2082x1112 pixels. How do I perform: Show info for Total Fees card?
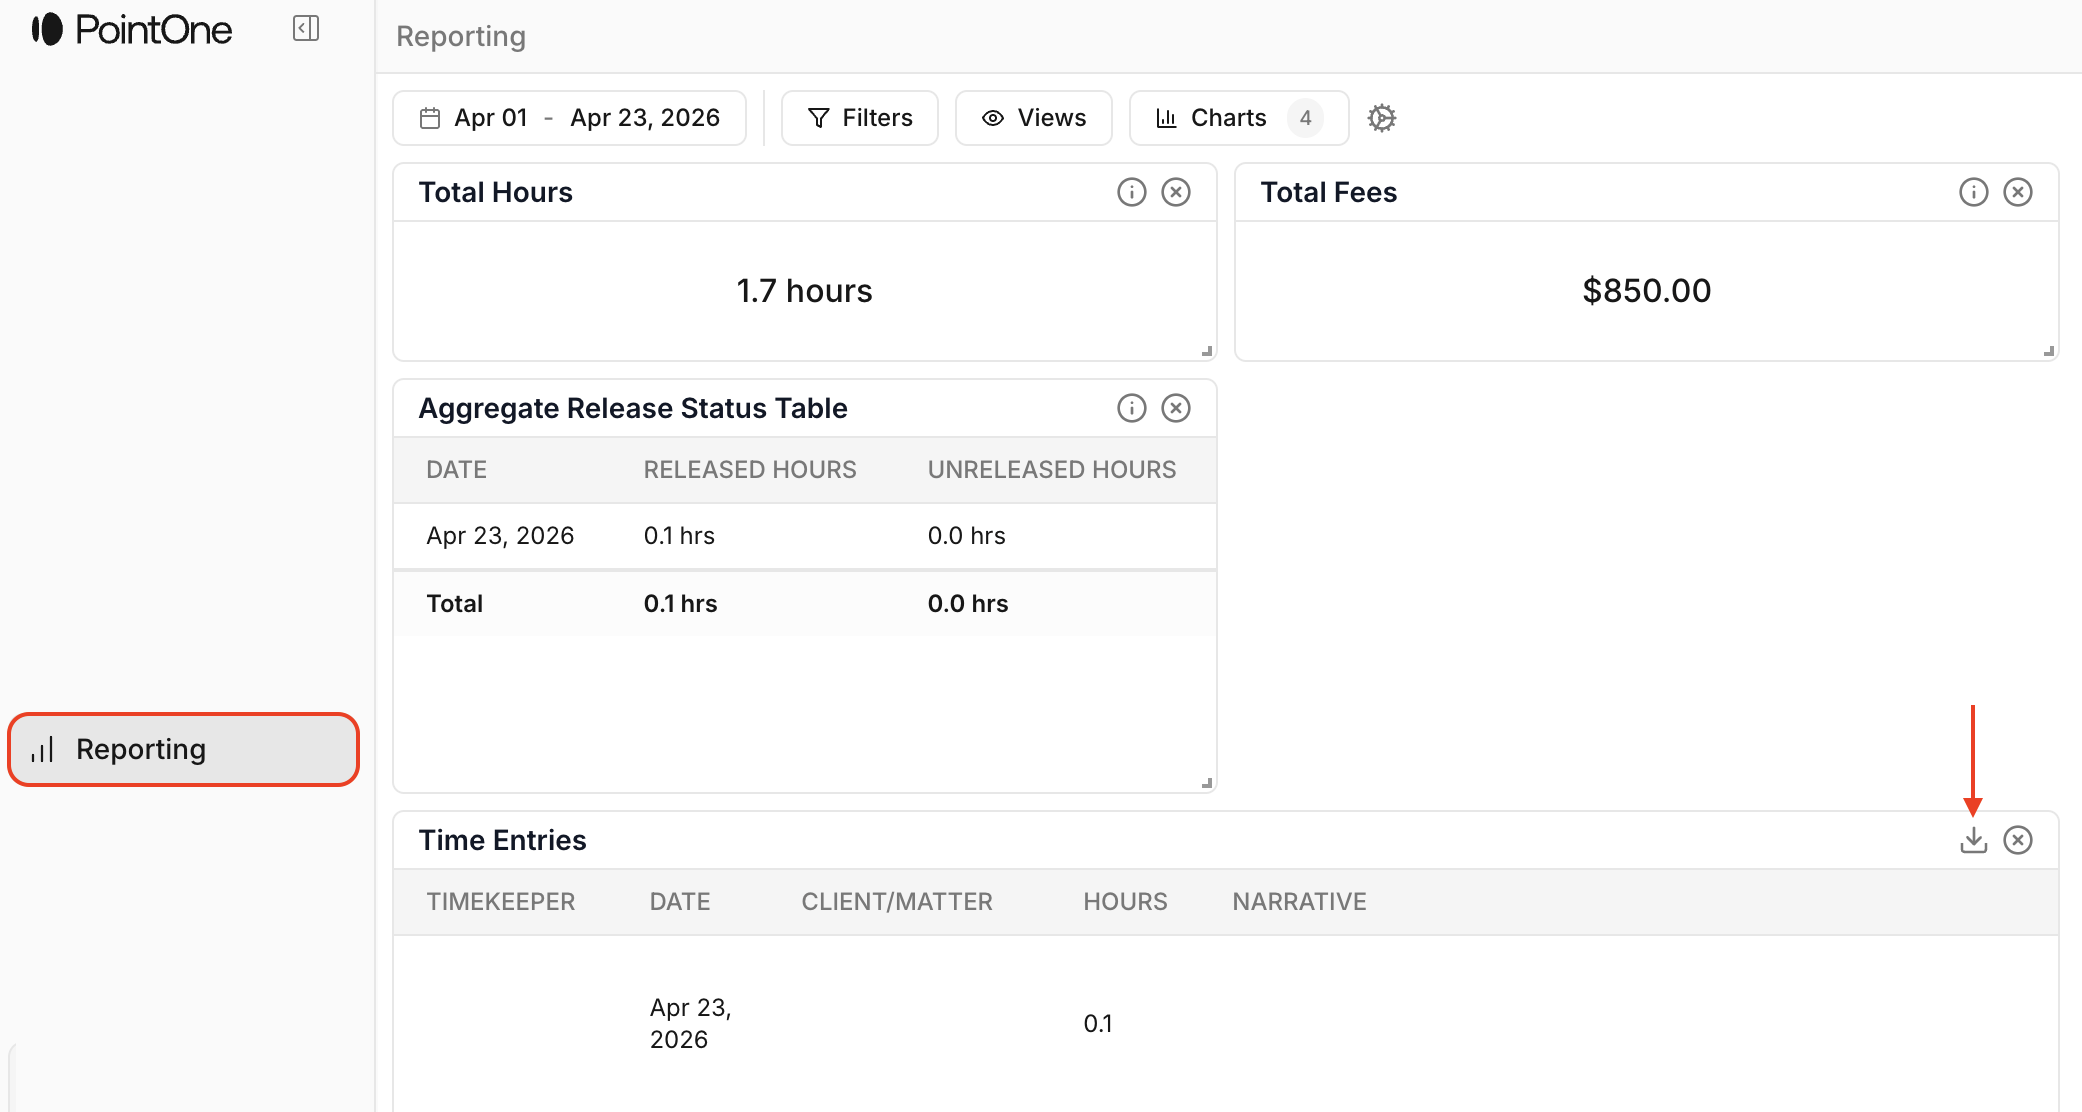tap(1974, 192)
